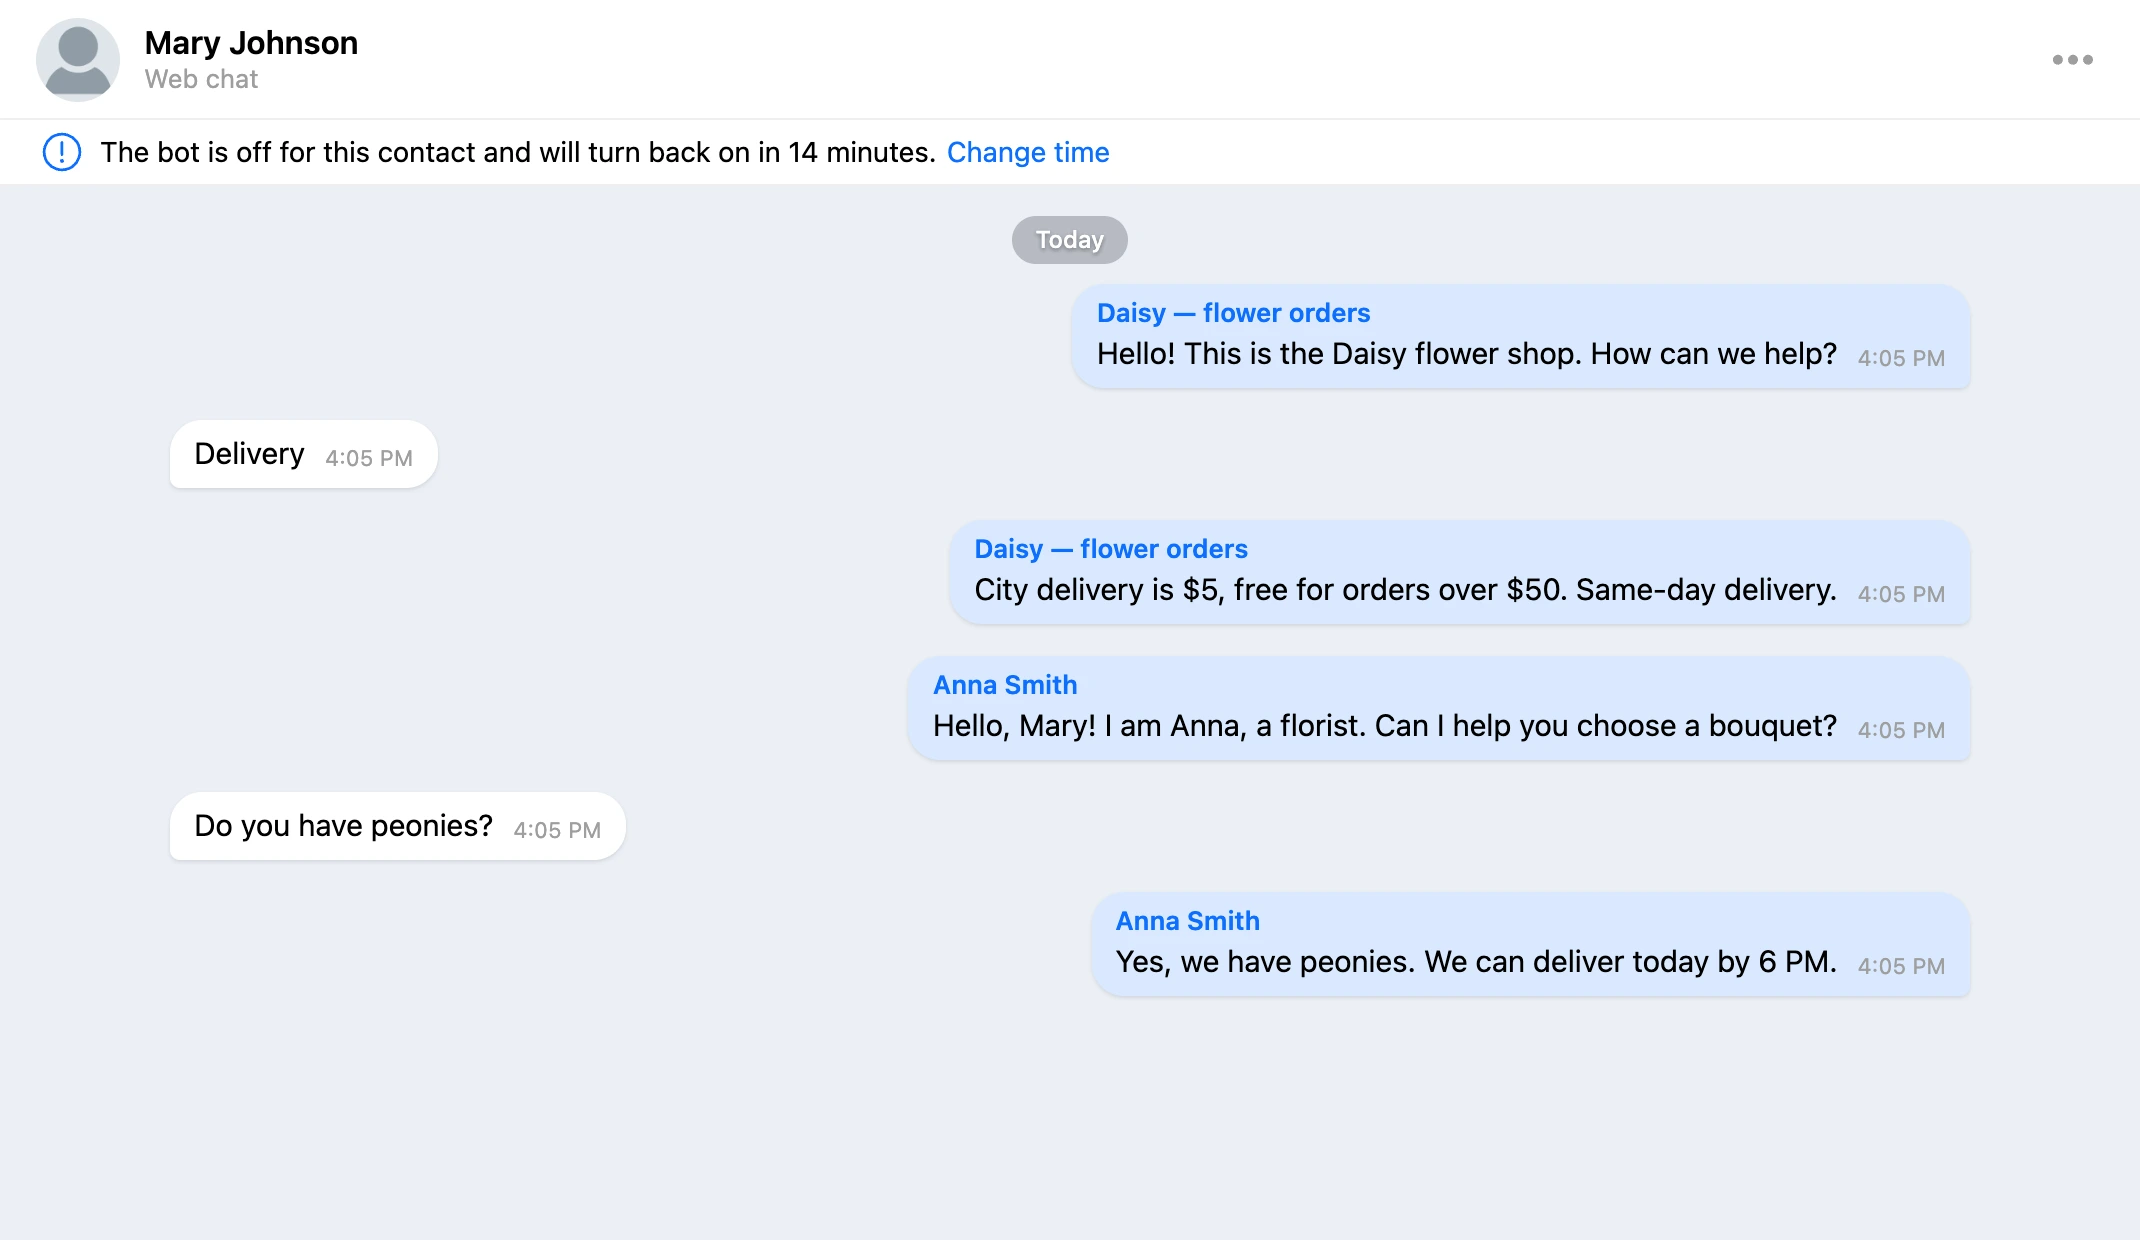The width and height of the screenshot is (2140, 1240).
Task: Click the 4:05 PM timestamp on the peonies question
Action: point(557,830)
